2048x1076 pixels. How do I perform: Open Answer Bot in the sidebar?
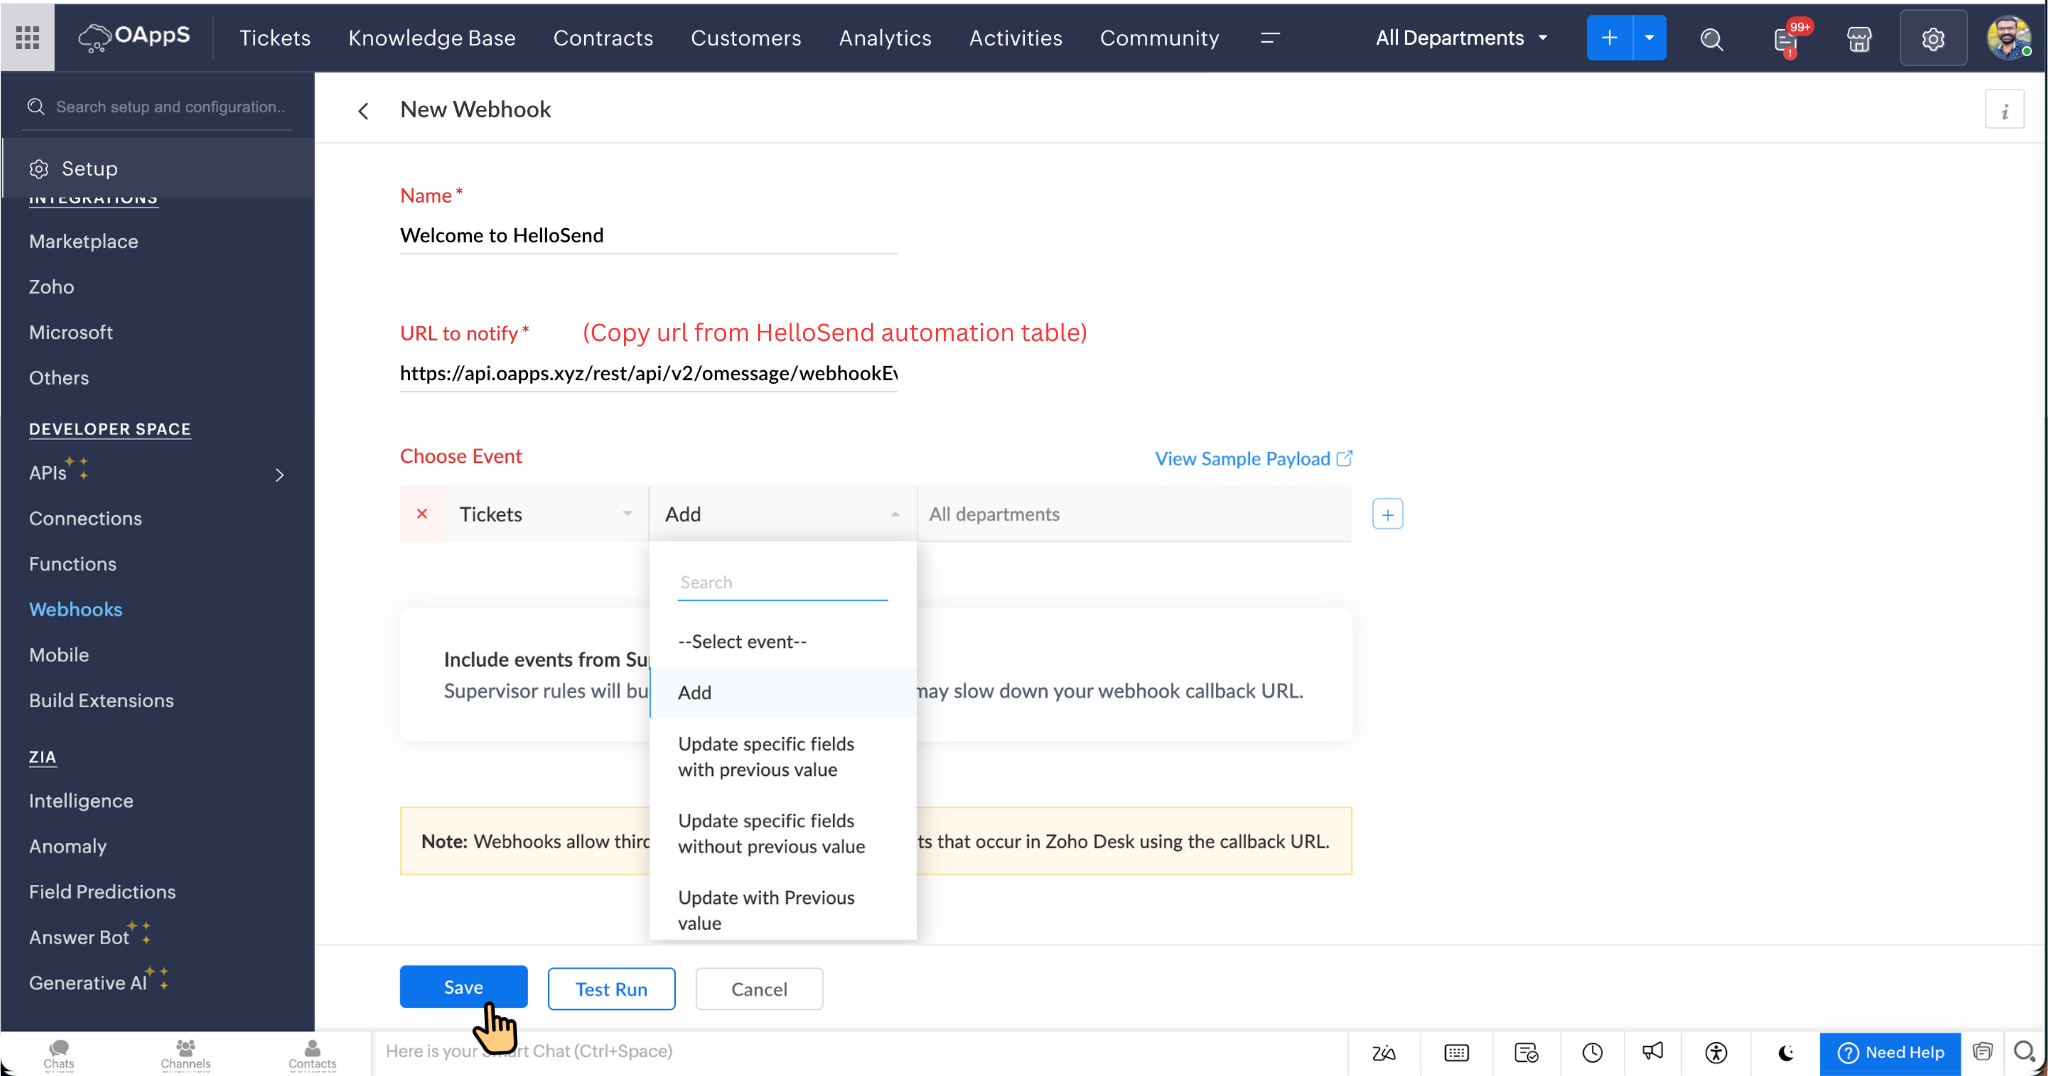coord(79,938)
